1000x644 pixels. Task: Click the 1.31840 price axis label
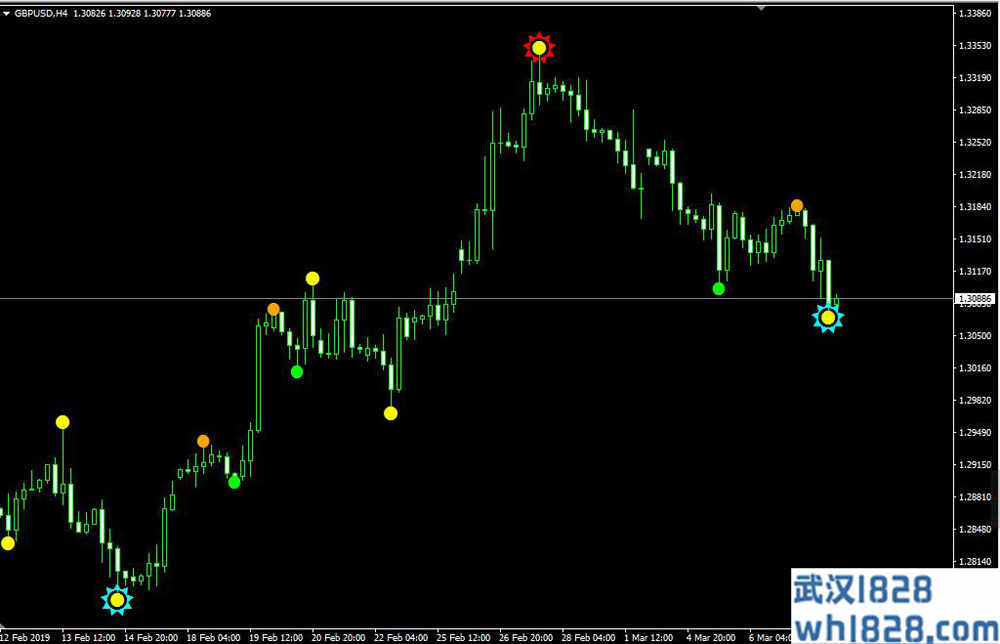click(975, 207)
